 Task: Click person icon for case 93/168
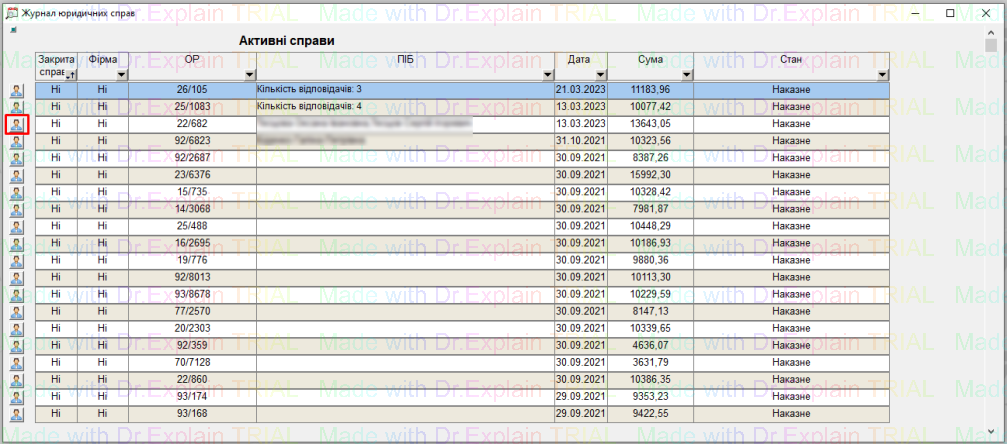point(17,413)
